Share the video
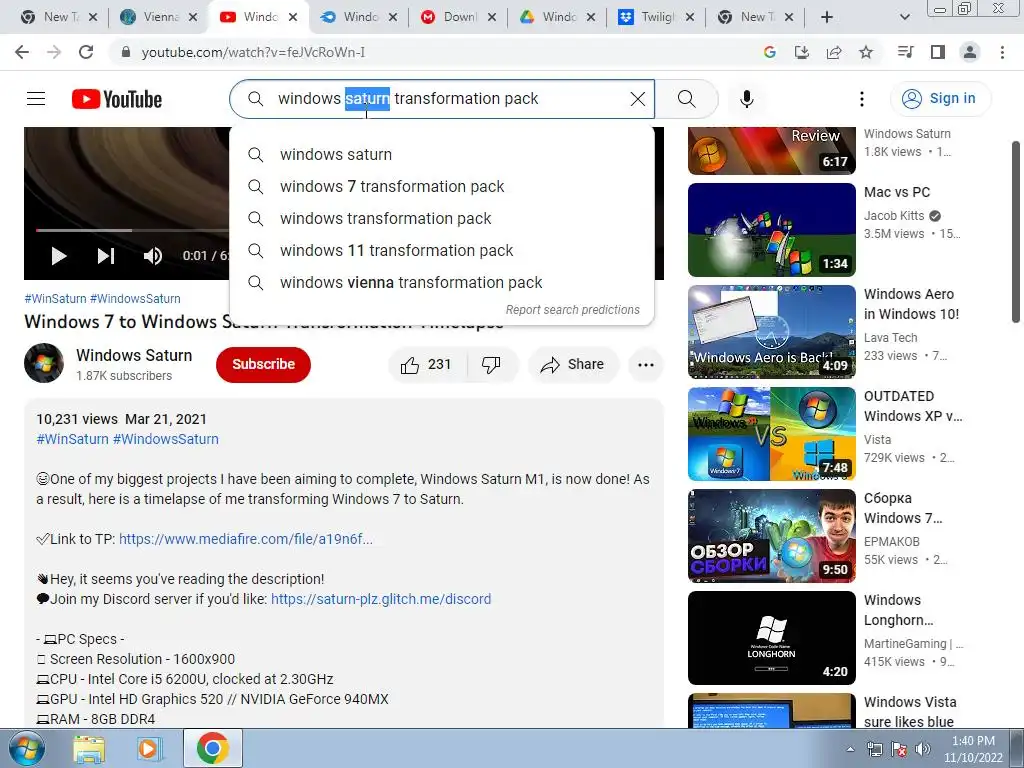Screen dimensions: 1024x768 (573, 364)
